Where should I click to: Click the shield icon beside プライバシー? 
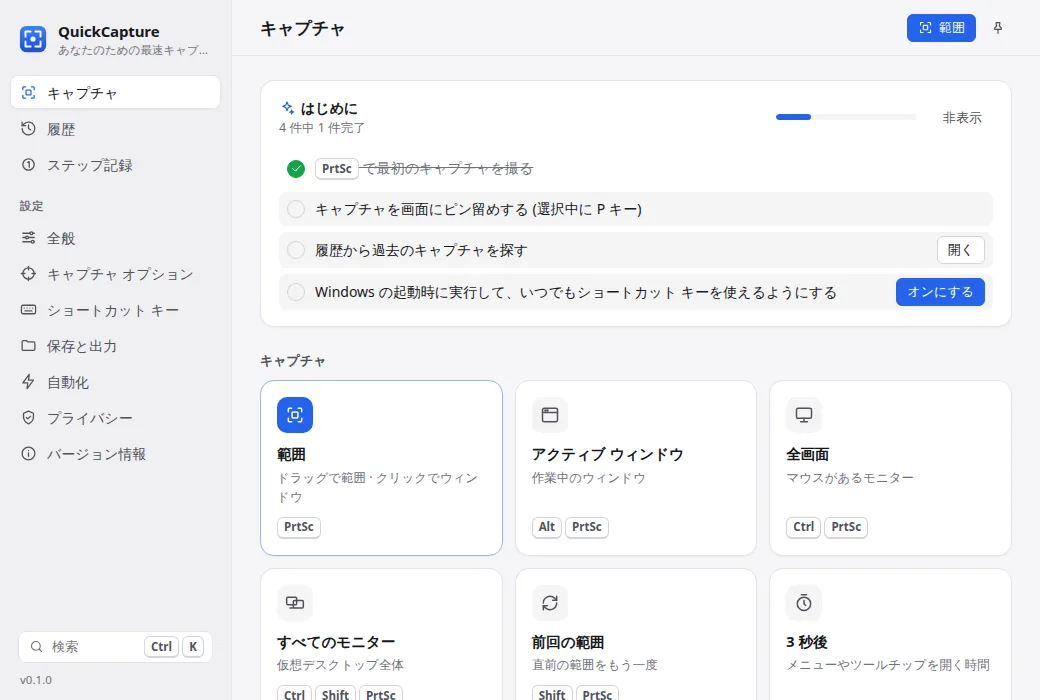(x=28, y=417)
